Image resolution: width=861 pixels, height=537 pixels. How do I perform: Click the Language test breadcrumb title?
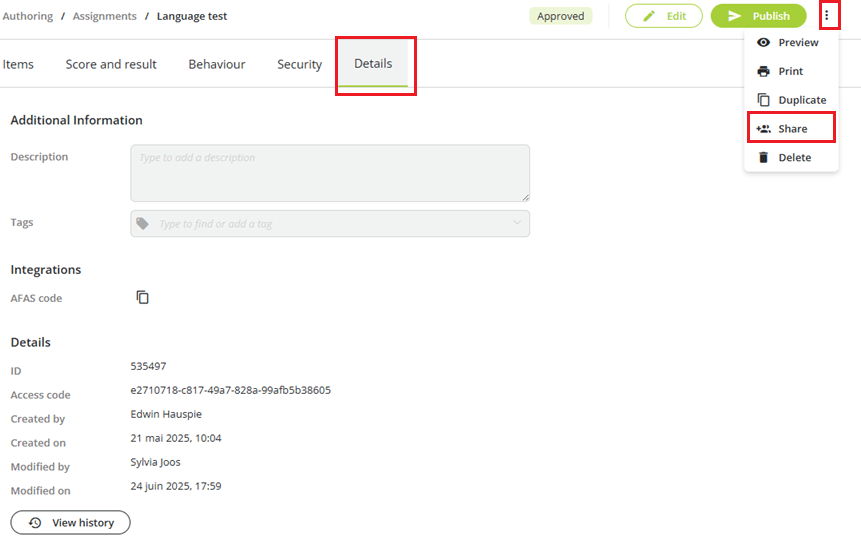pyautogui.click(x=192, y=16)
